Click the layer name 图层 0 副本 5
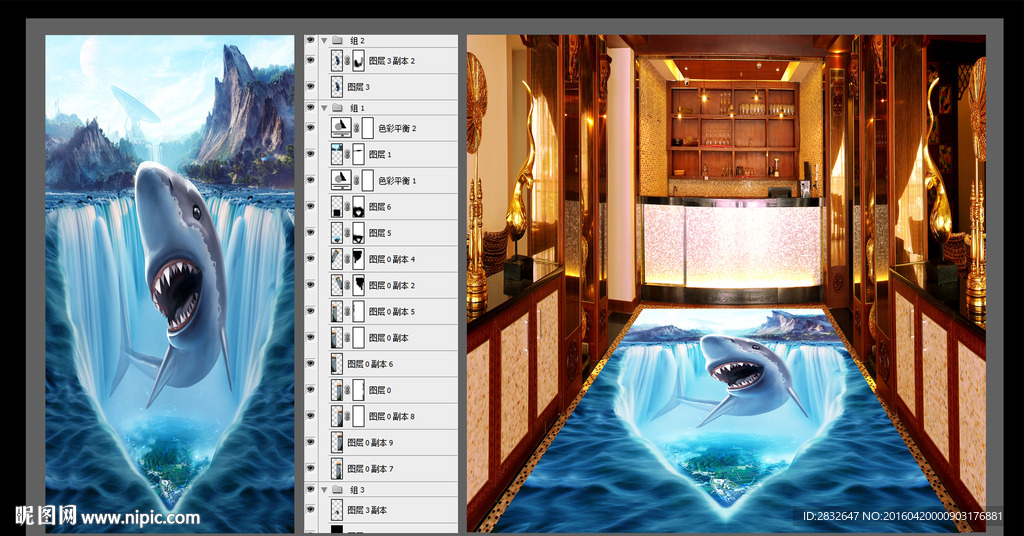 (392, 311)
